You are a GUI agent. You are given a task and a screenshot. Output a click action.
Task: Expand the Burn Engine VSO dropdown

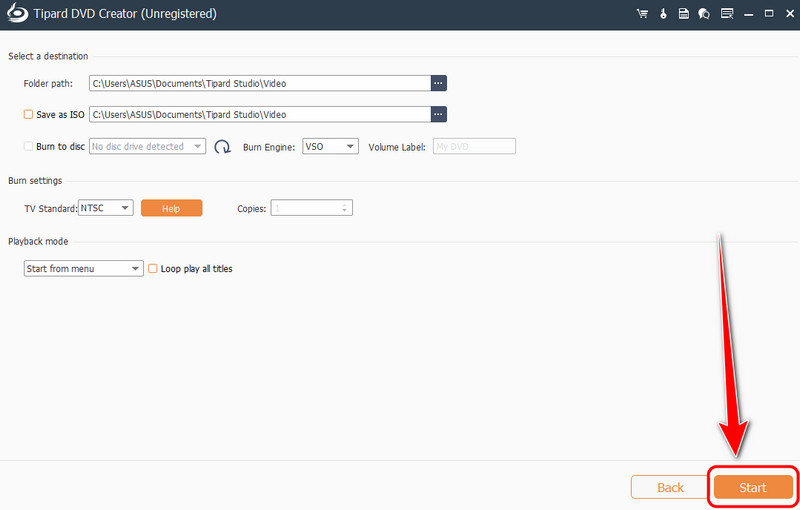(330, 146)
